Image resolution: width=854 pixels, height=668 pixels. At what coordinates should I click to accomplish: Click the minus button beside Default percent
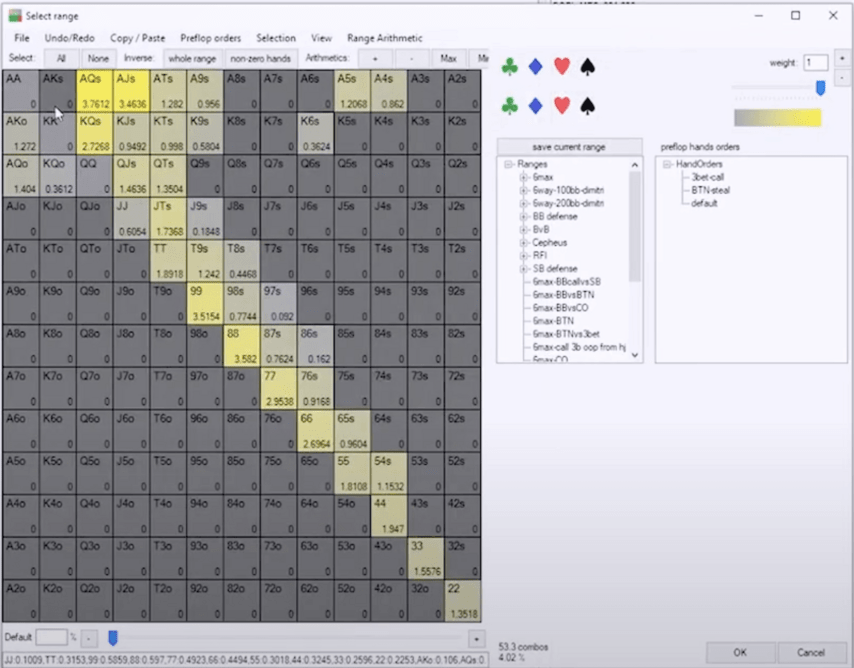point(89,638)
